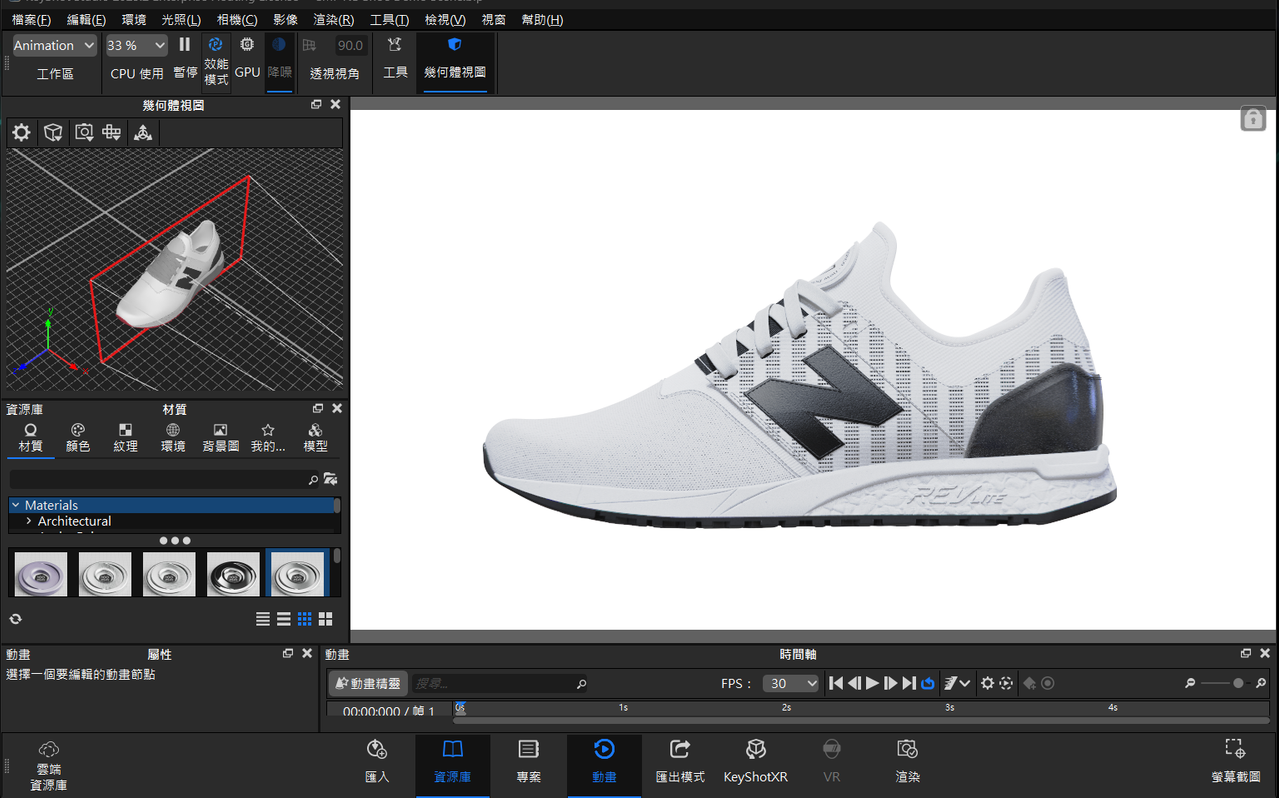The image size is (1279, 798).
Task: Open KeyShotXR from bottom toolbar
Action: [x=755, y=762]
